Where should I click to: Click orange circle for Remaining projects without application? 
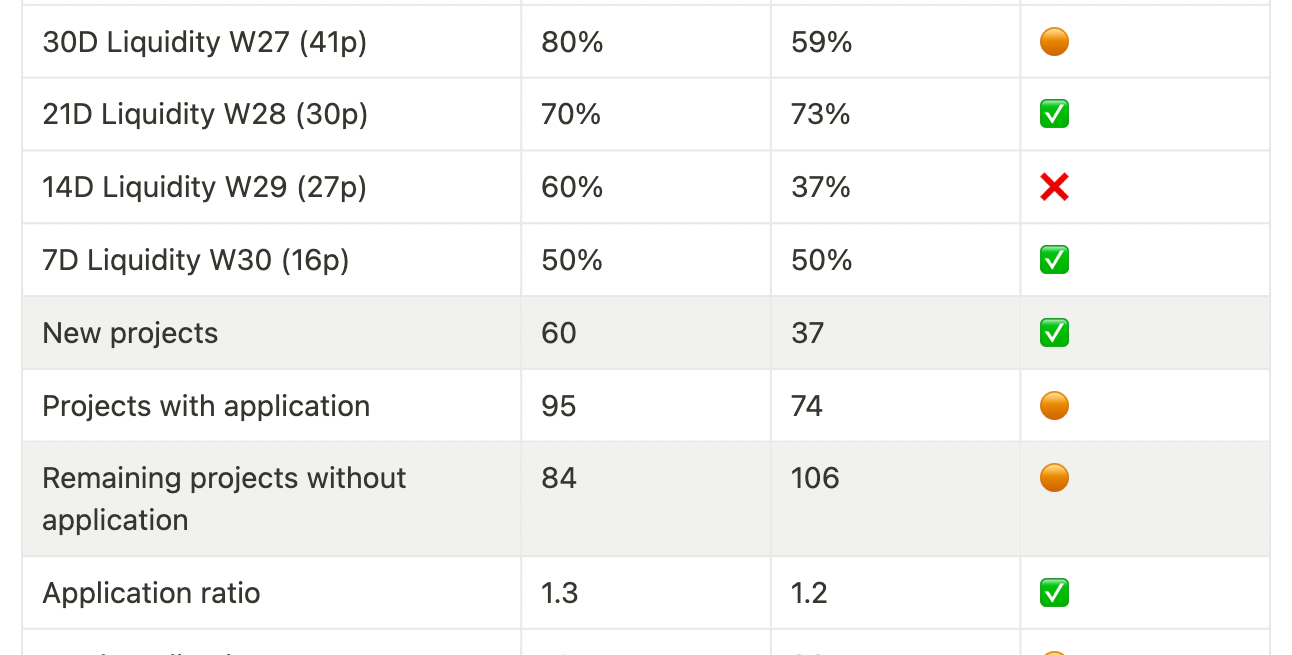tap(1054, 478)
